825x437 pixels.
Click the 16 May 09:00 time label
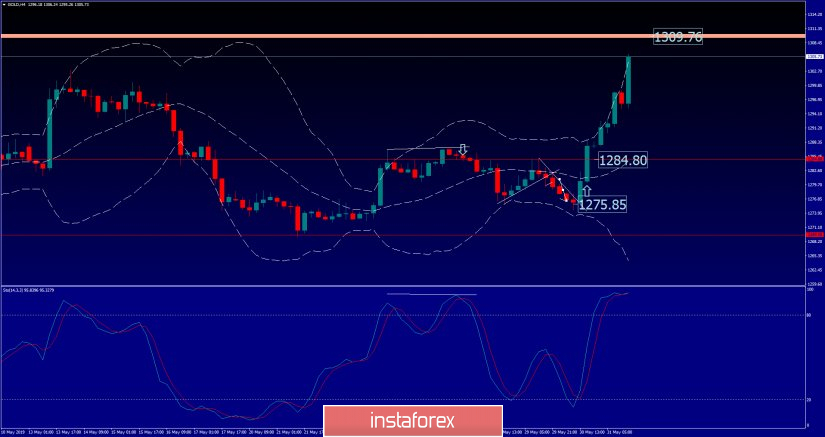[x=179, y=432]
